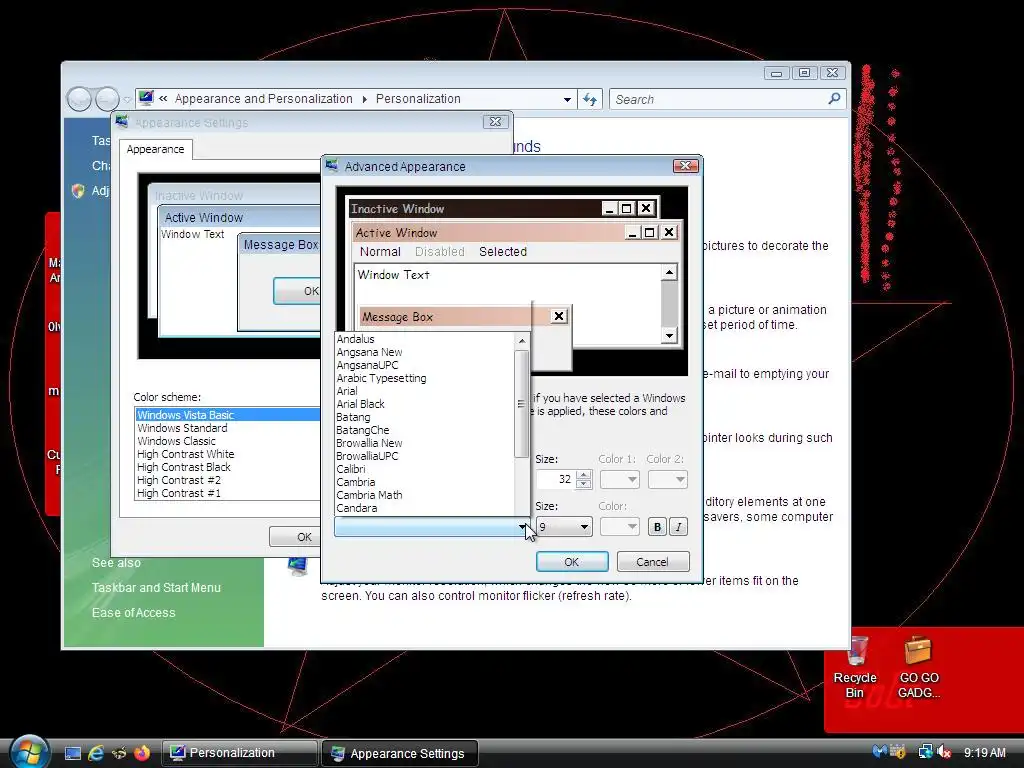The image size is (1024, 768).
Task: Open the font size 9 dropdown
Action: click(564, 527)
